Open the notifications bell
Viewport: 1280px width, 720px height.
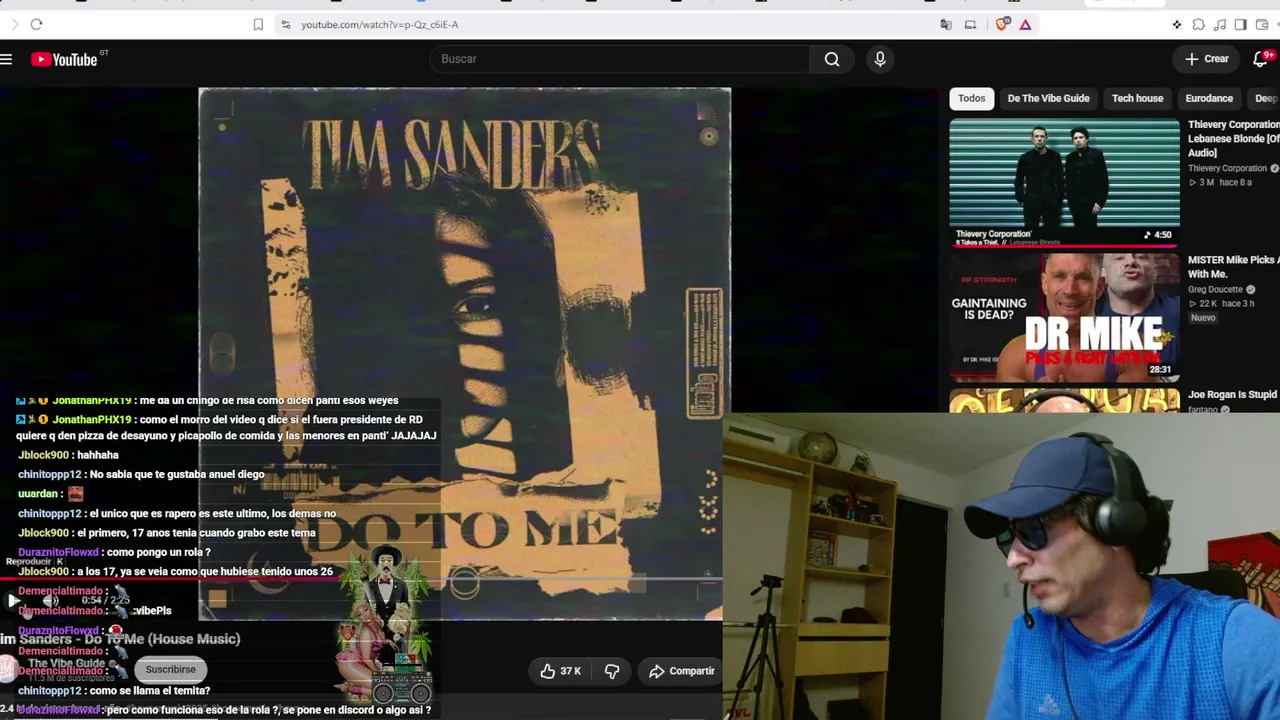point(1261,59)
